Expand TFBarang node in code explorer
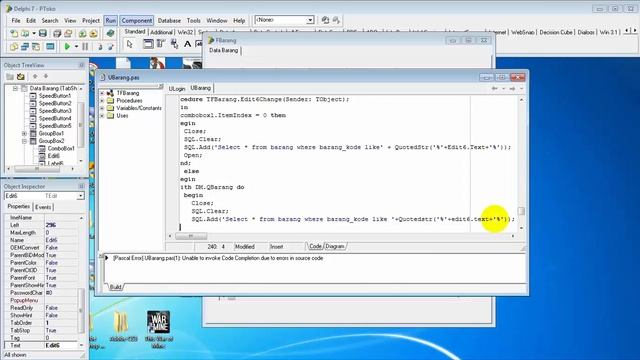This screenshot has height=360, width=640. (102, 93)
